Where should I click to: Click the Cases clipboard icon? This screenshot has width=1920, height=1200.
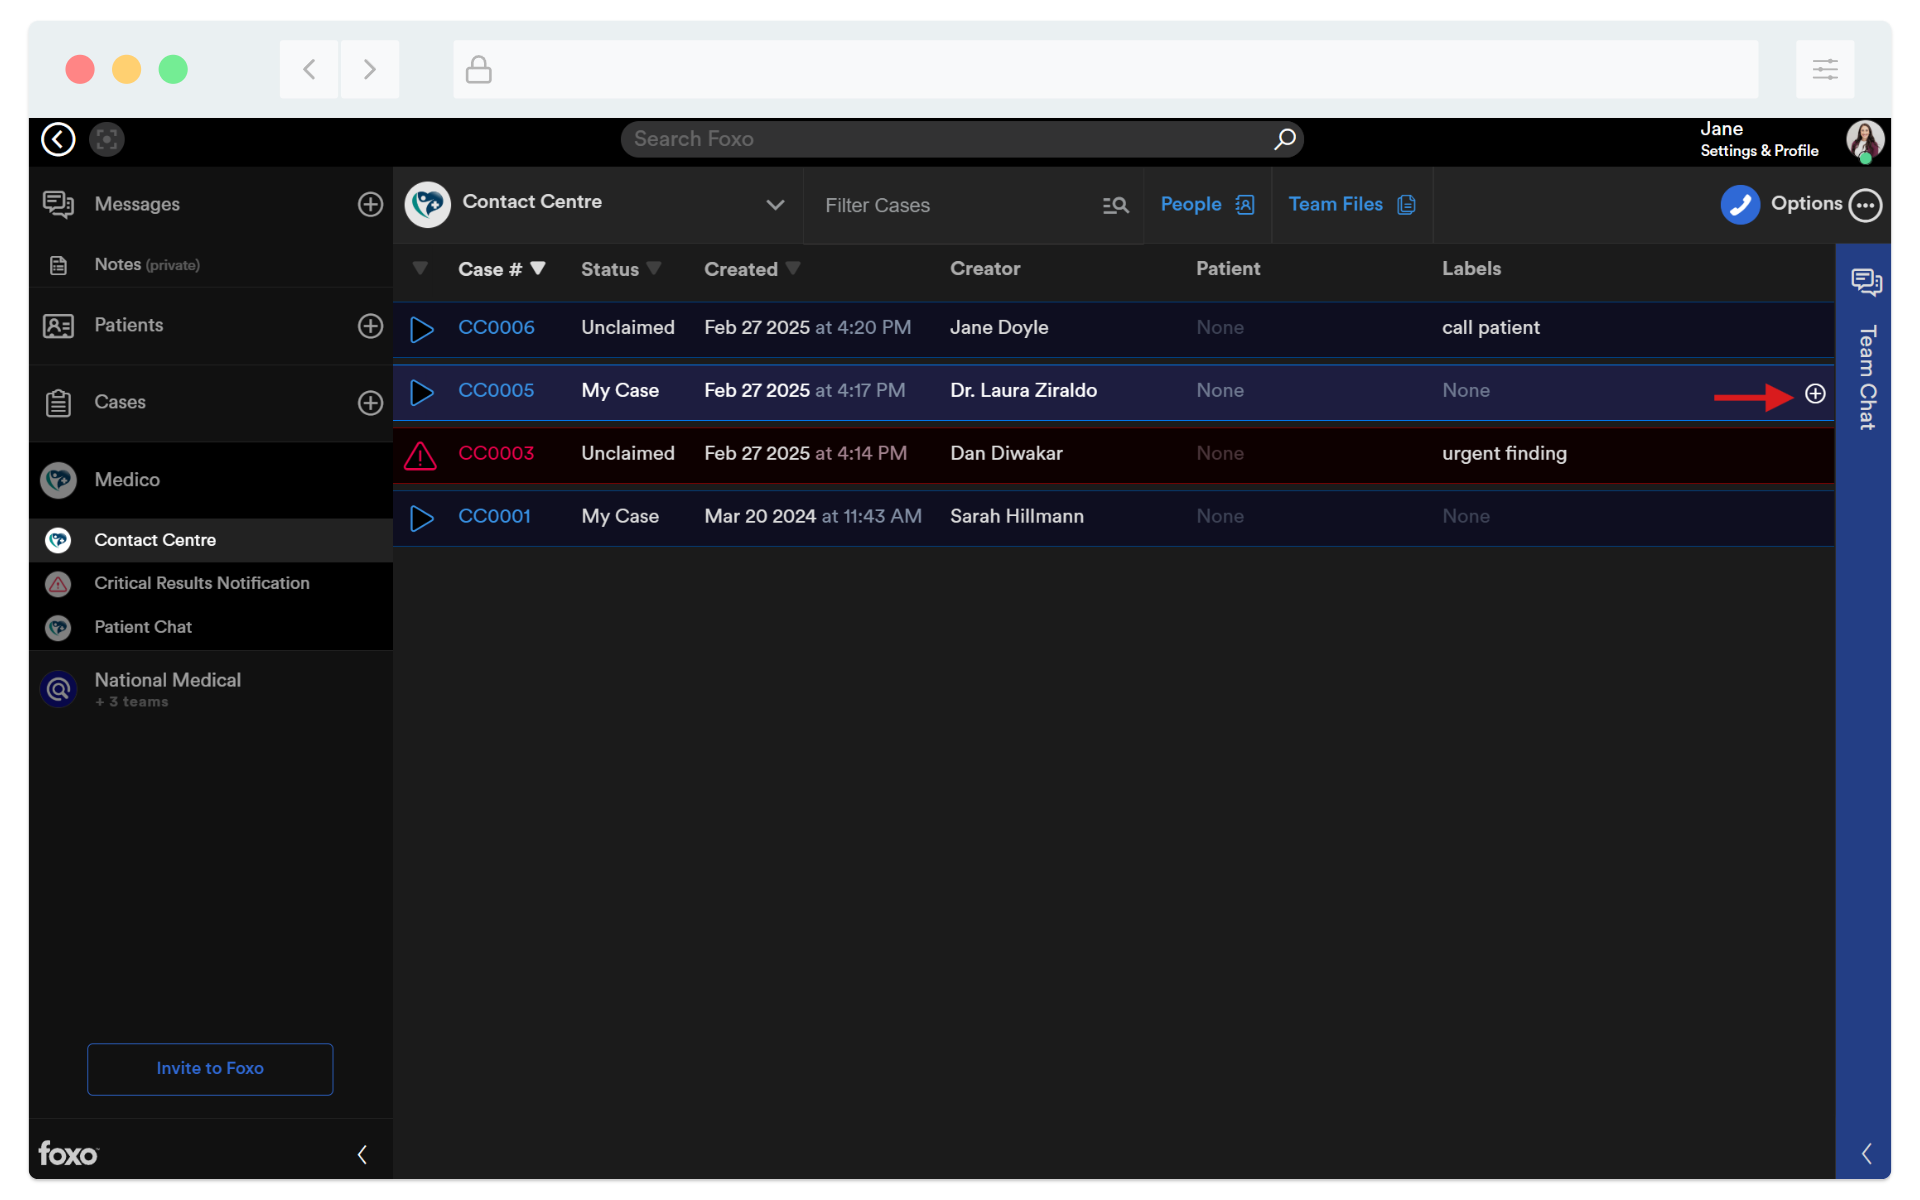coord(58,403)
